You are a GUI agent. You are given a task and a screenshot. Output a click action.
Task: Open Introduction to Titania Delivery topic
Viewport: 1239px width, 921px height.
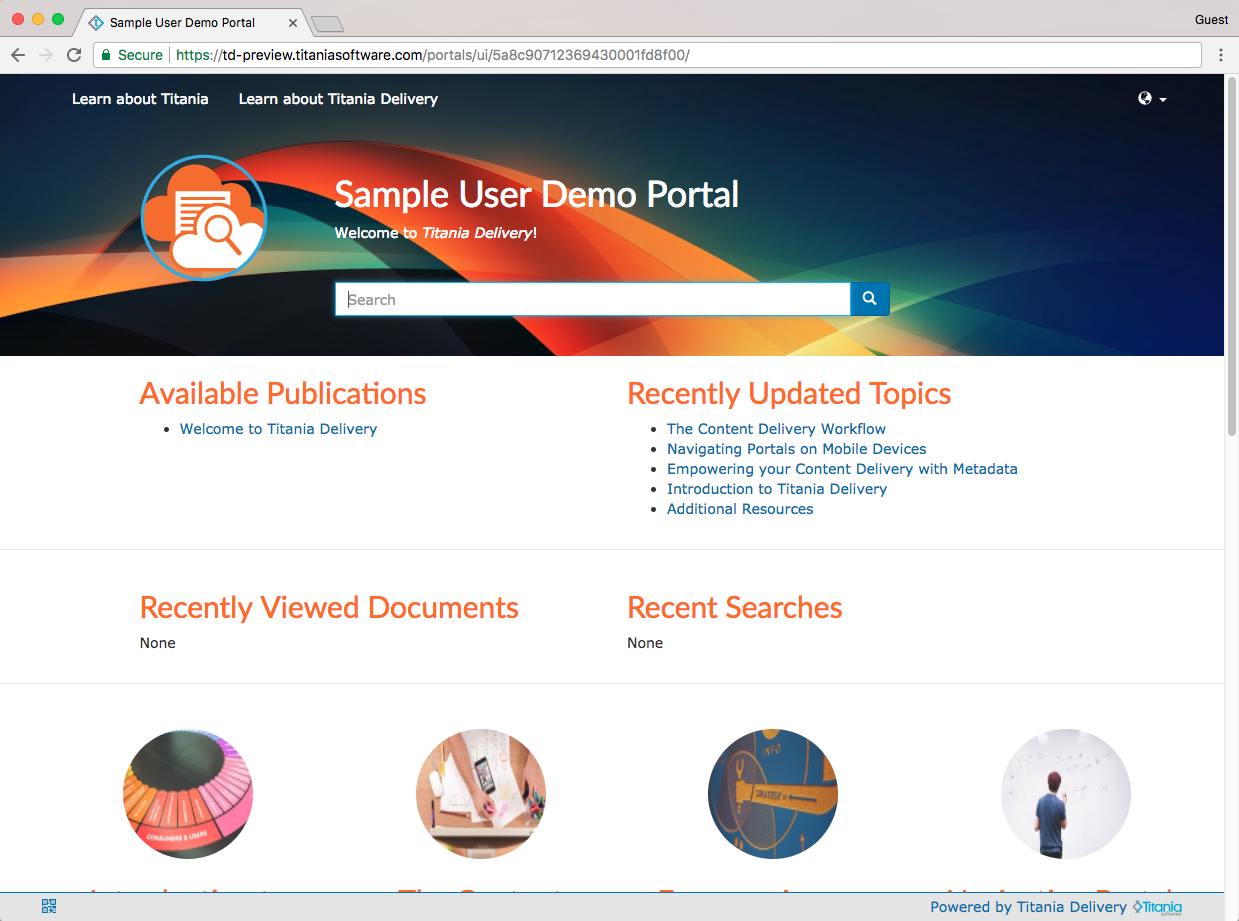point(777,489)
